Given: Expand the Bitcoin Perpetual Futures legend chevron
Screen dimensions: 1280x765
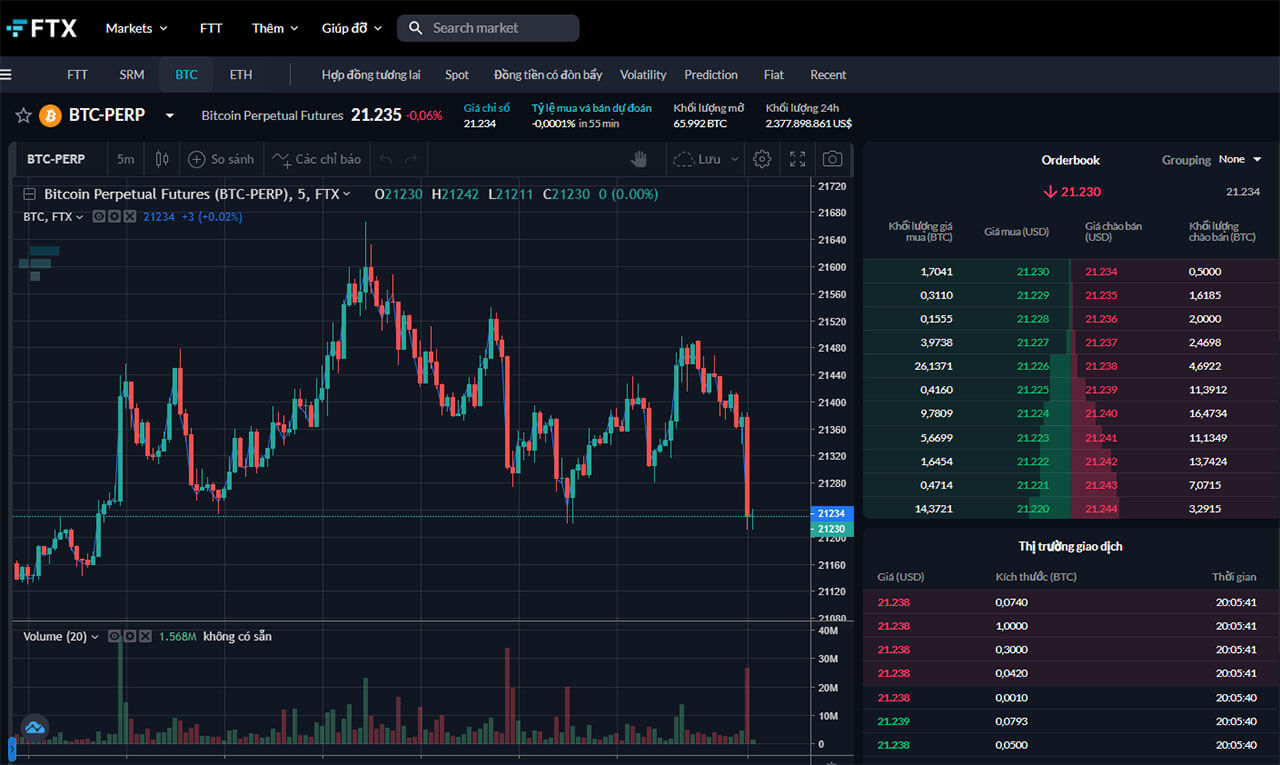Looking at the screenshot, I should coord(346,194).
